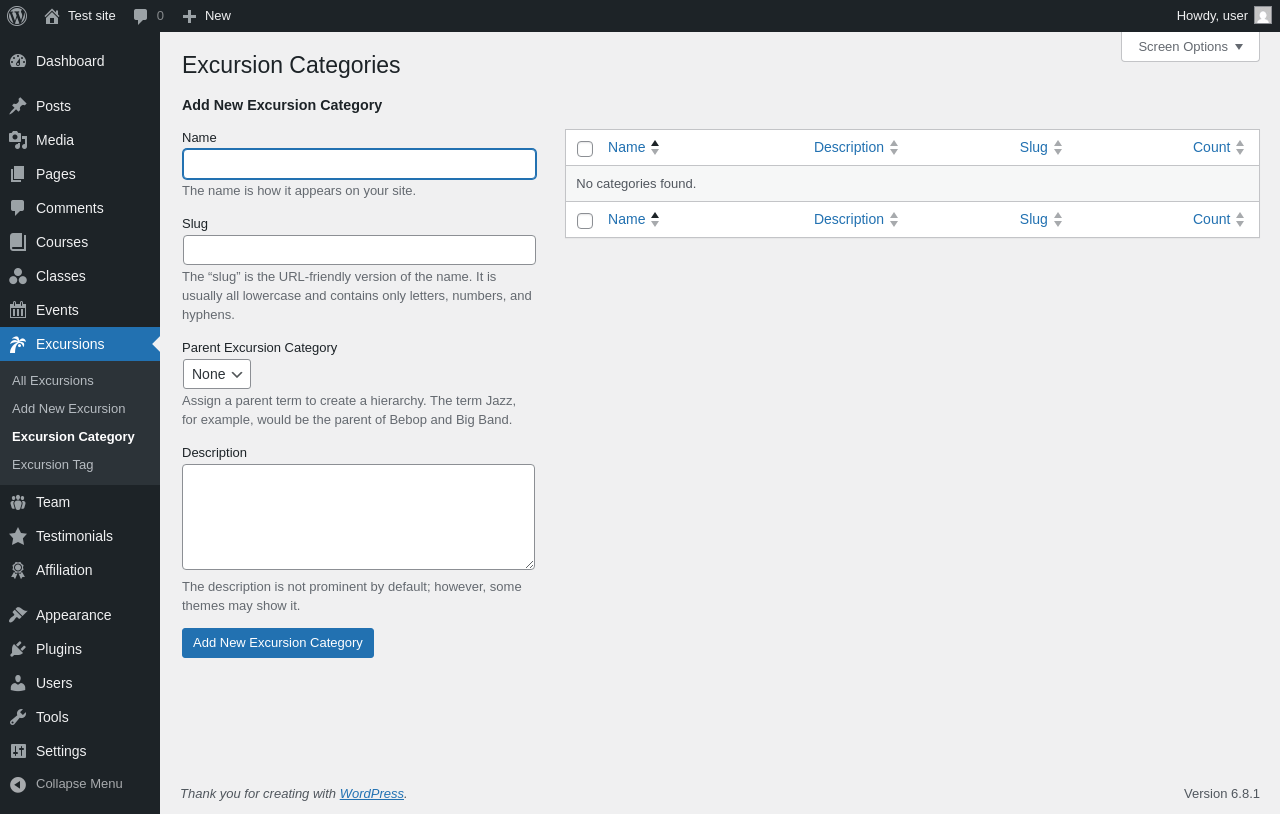Expand the Screen Options panel
The width and height of the screenshot is (1280, 814).
tap(1190, 46)
